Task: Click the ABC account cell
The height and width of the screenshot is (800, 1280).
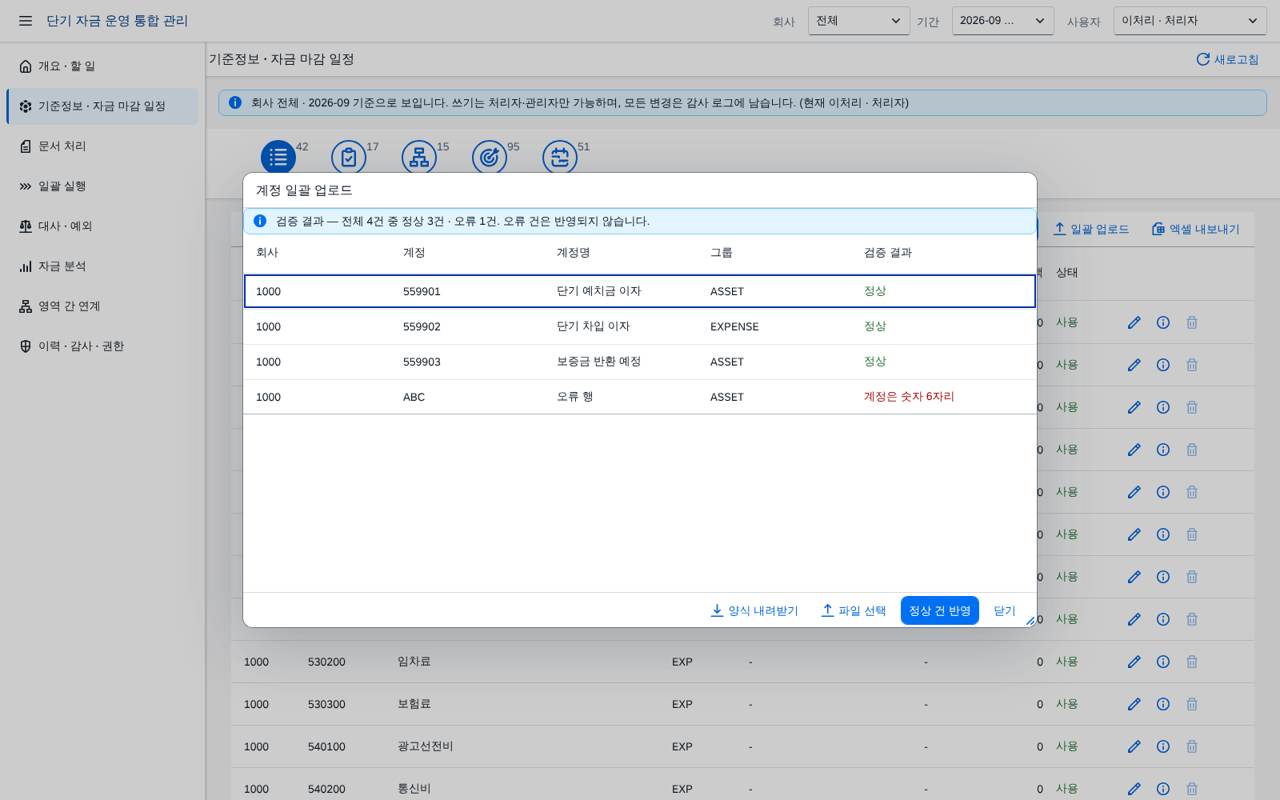Action: 414,397
